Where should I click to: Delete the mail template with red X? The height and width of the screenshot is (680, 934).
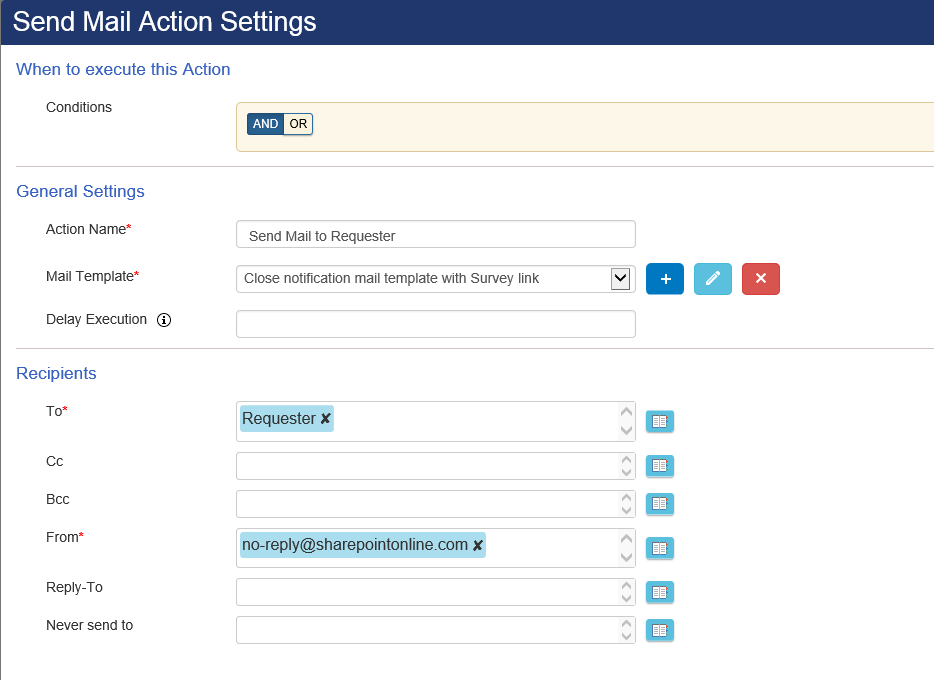point(761,279)
